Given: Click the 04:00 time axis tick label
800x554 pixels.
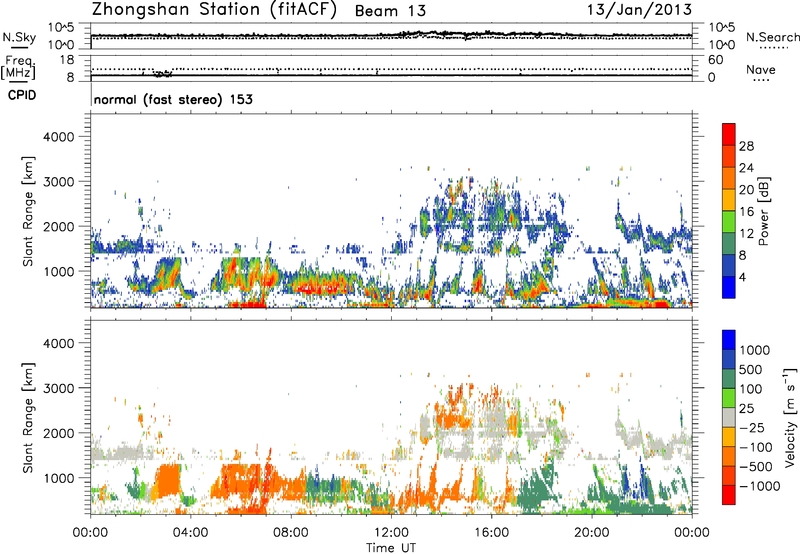Looking at the screenshot, I should 190,533.
